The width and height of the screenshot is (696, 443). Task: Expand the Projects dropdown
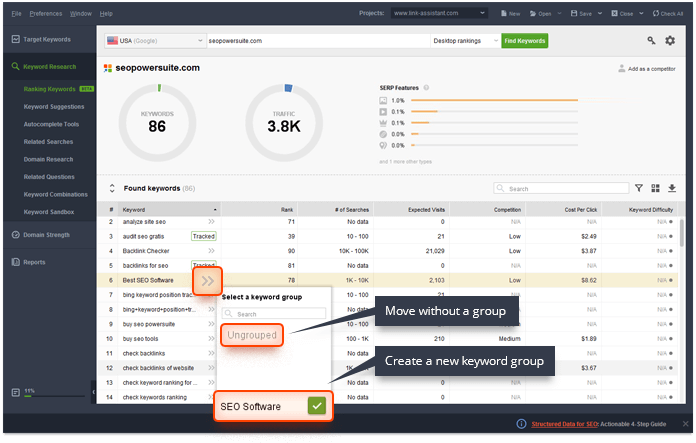pos(439,13)
